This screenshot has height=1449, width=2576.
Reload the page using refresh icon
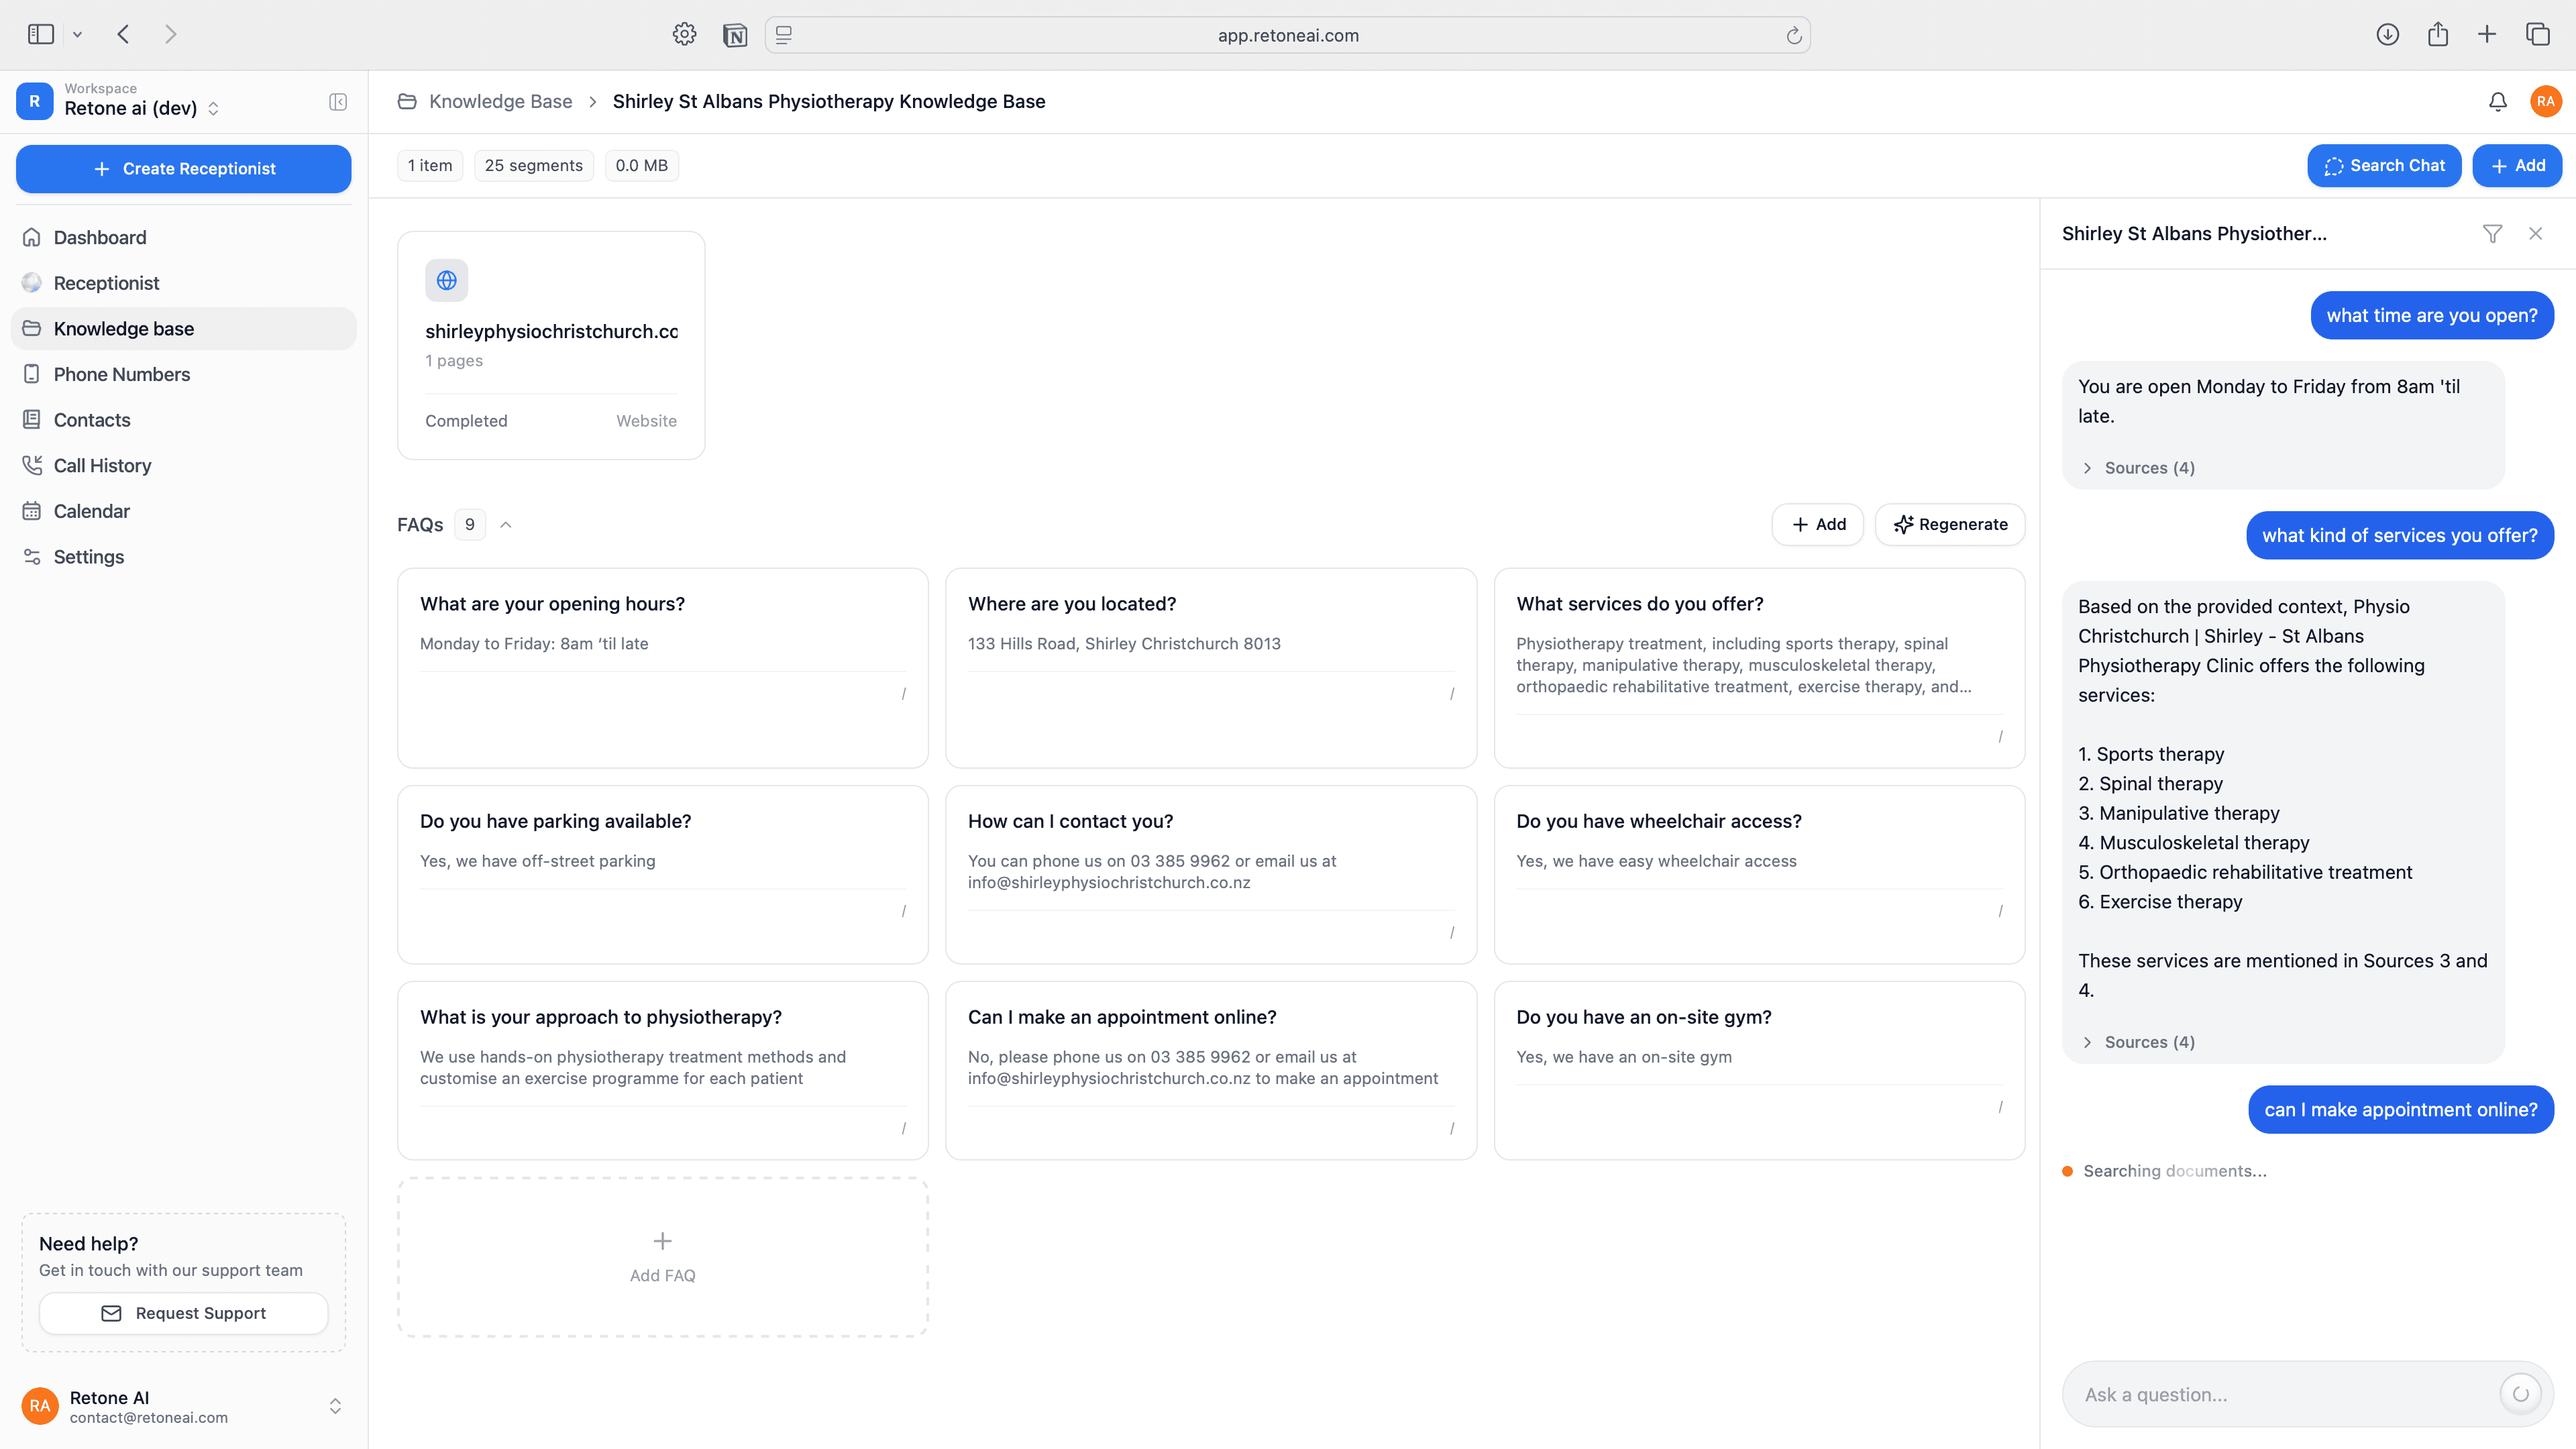coord(1794,35)
